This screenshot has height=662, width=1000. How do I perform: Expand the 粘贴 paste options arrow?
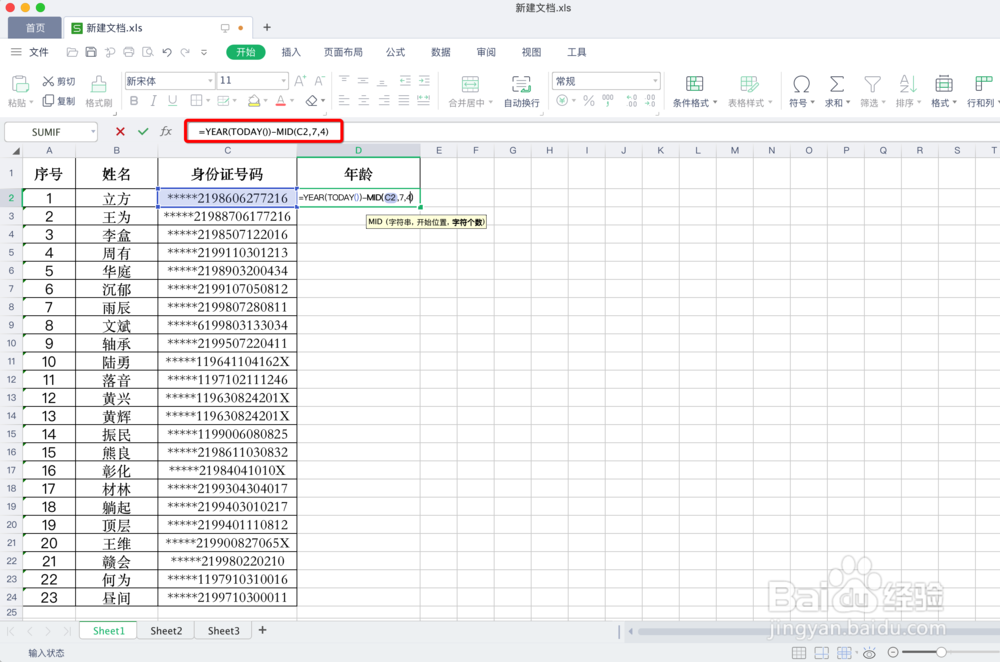[31, 102]
